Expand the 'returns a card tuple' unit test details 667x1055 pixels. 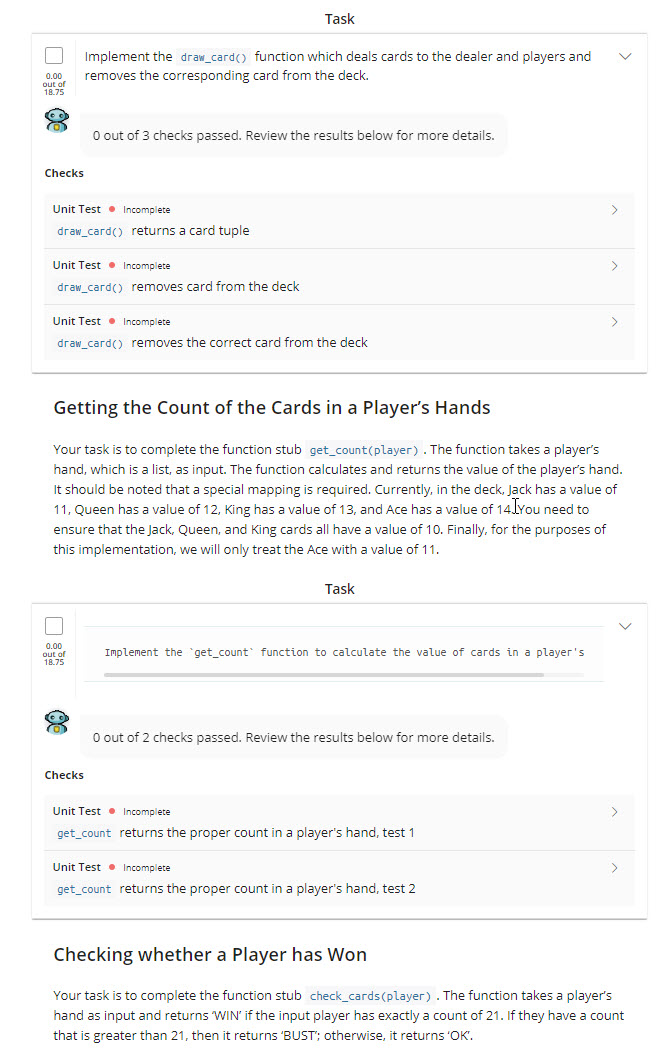click(616, 210)
